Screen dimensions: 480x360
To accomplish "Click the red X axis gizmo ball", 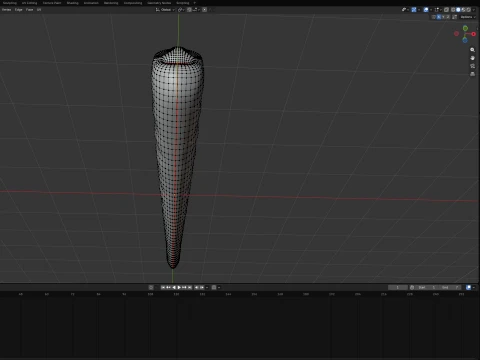I will [473, 34].
